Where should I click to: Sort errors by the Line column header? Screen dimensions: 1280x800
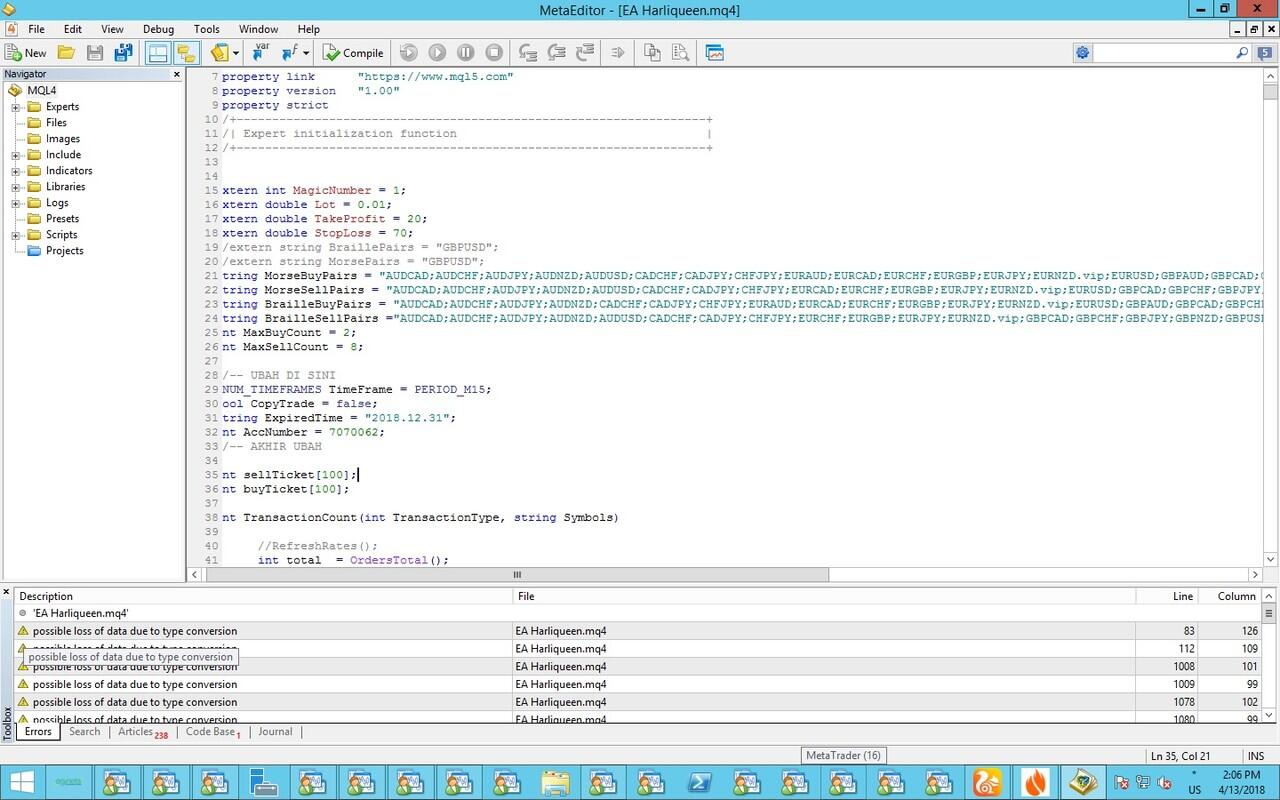click(x=1167, y=596)
